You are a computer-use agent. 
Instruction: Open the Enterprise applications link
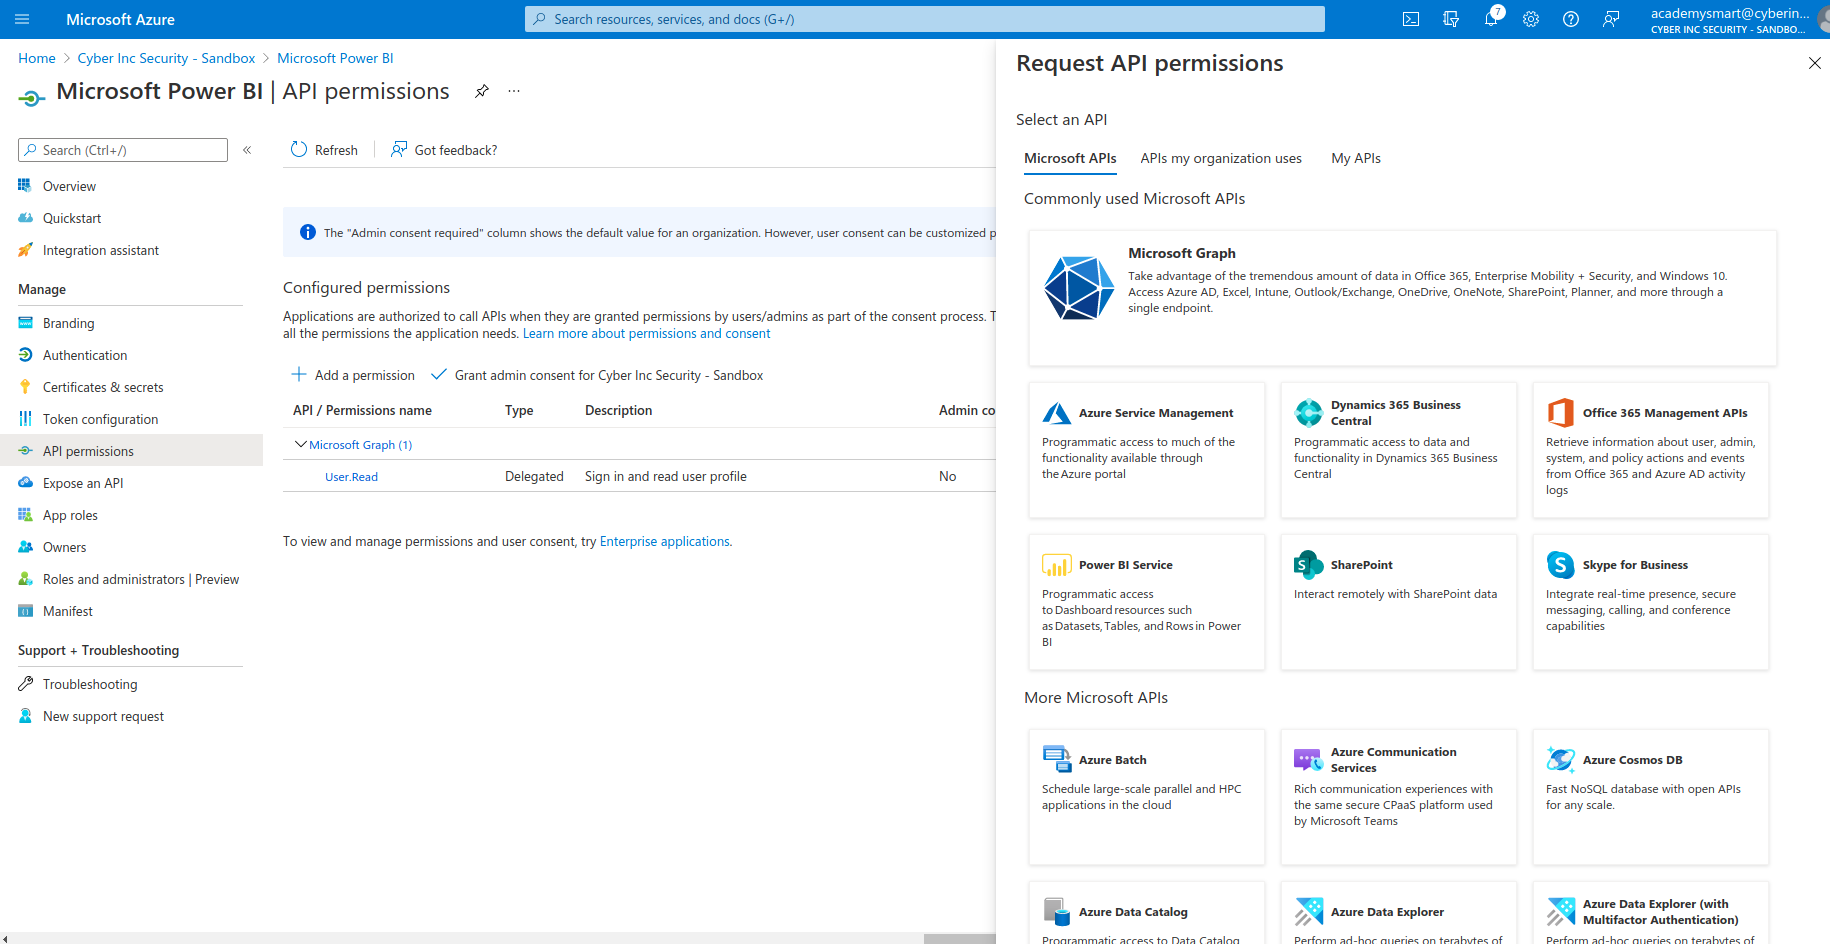tap(665, 541)
